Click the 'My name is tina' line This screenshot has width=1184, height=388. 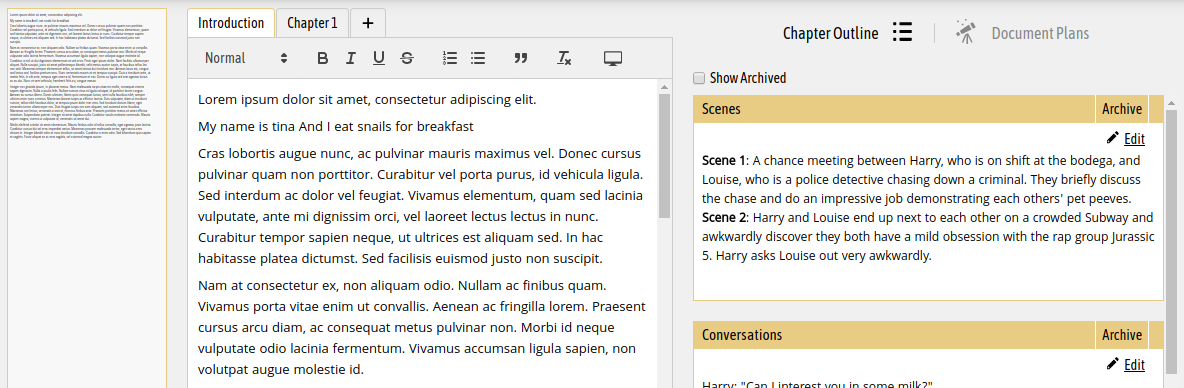(335, 127)
